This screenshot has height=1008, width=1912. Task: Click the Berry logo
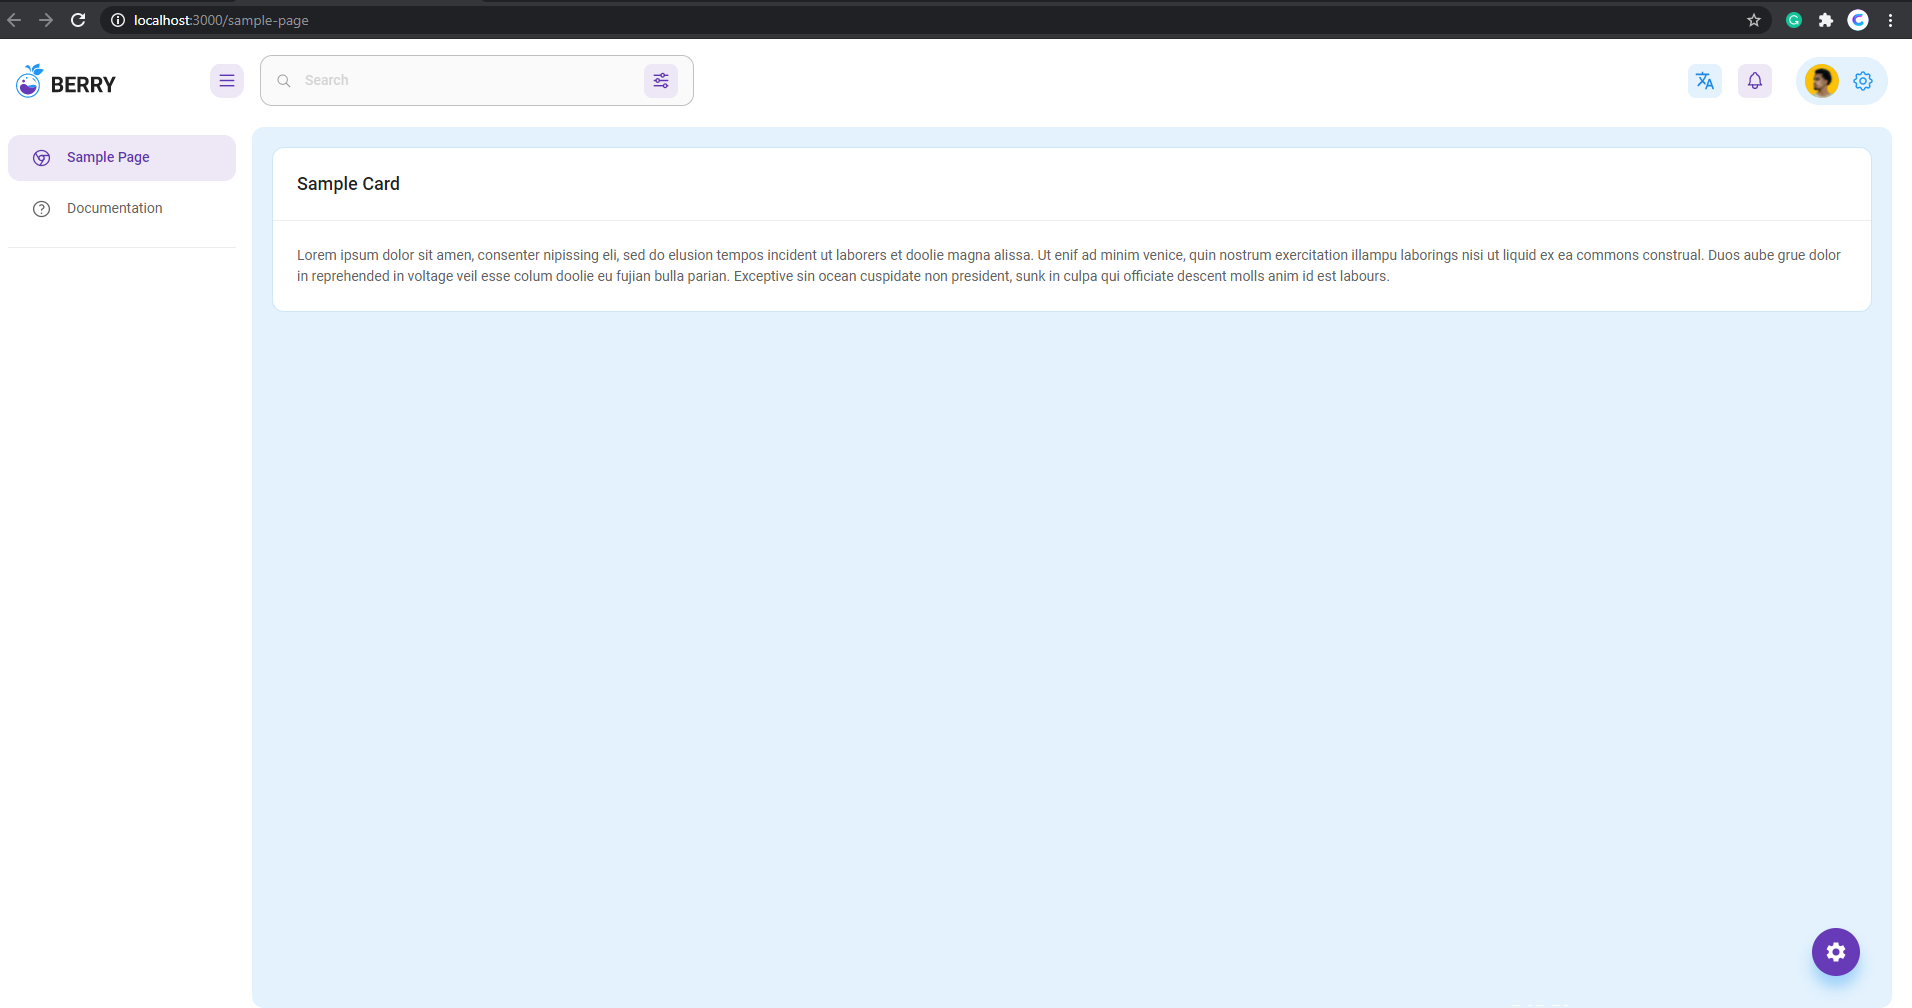pyautogui.click(x=66, y=82)
